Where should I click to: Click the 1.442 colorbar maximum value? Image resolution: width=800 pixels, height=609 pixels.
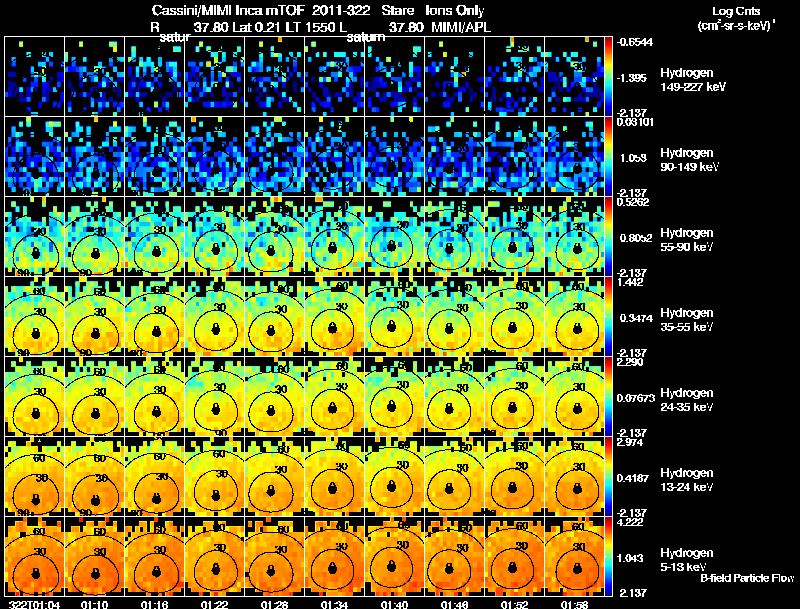(x=630, y=282)
